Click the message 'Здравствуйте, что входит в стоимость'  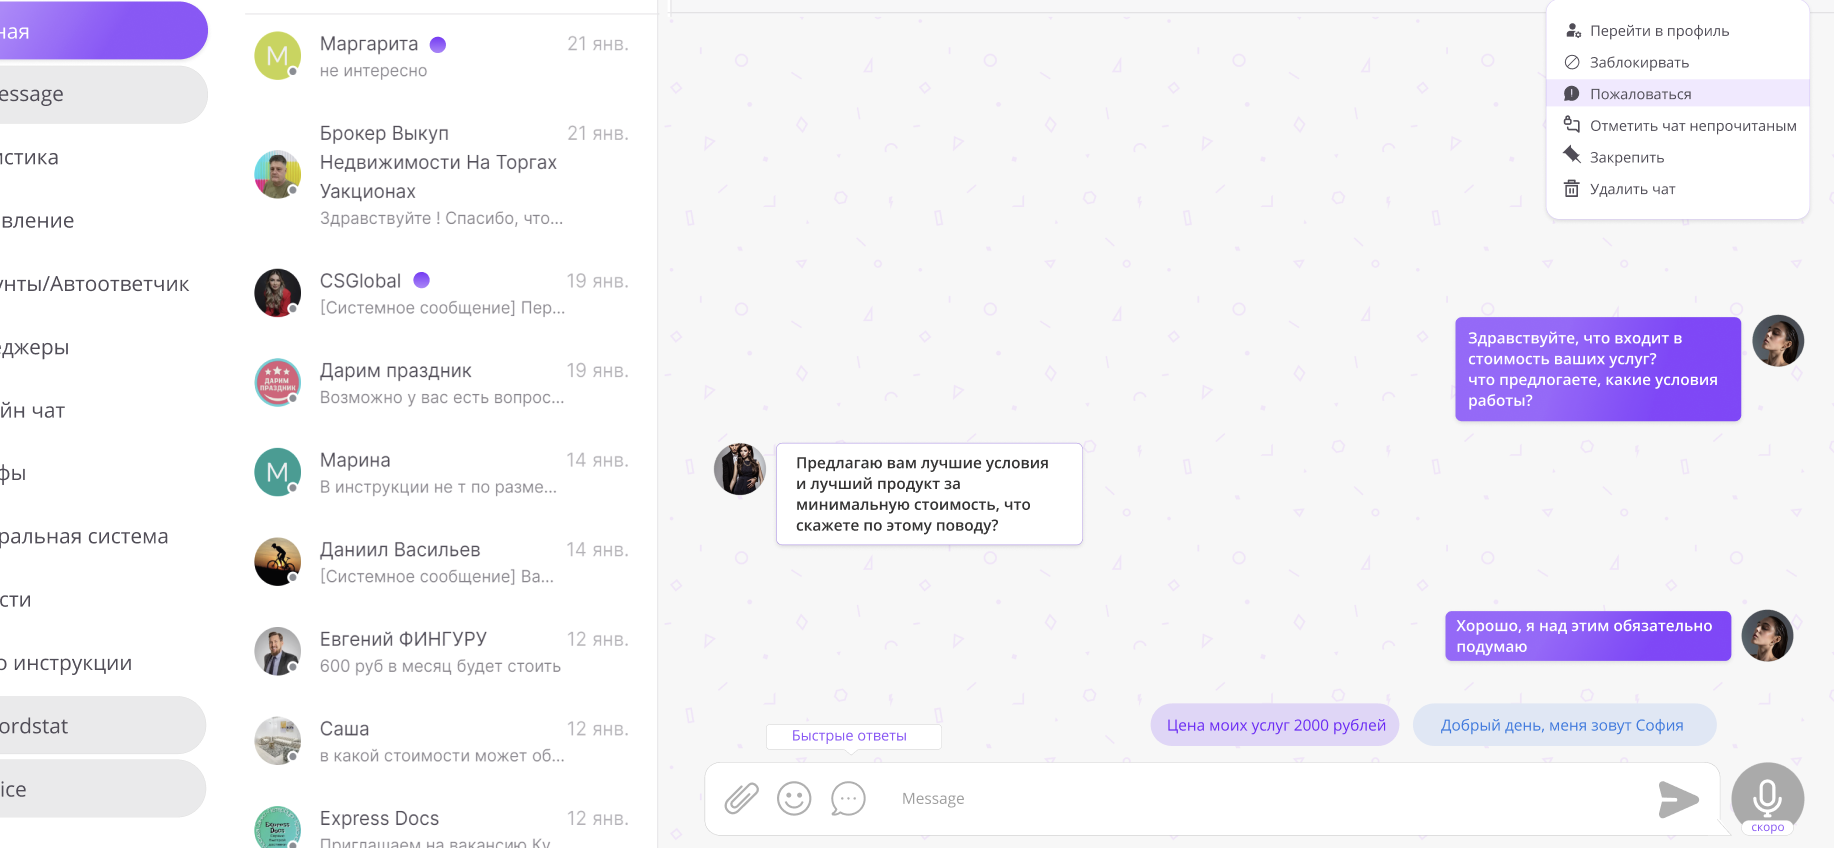click(1598, 369)
